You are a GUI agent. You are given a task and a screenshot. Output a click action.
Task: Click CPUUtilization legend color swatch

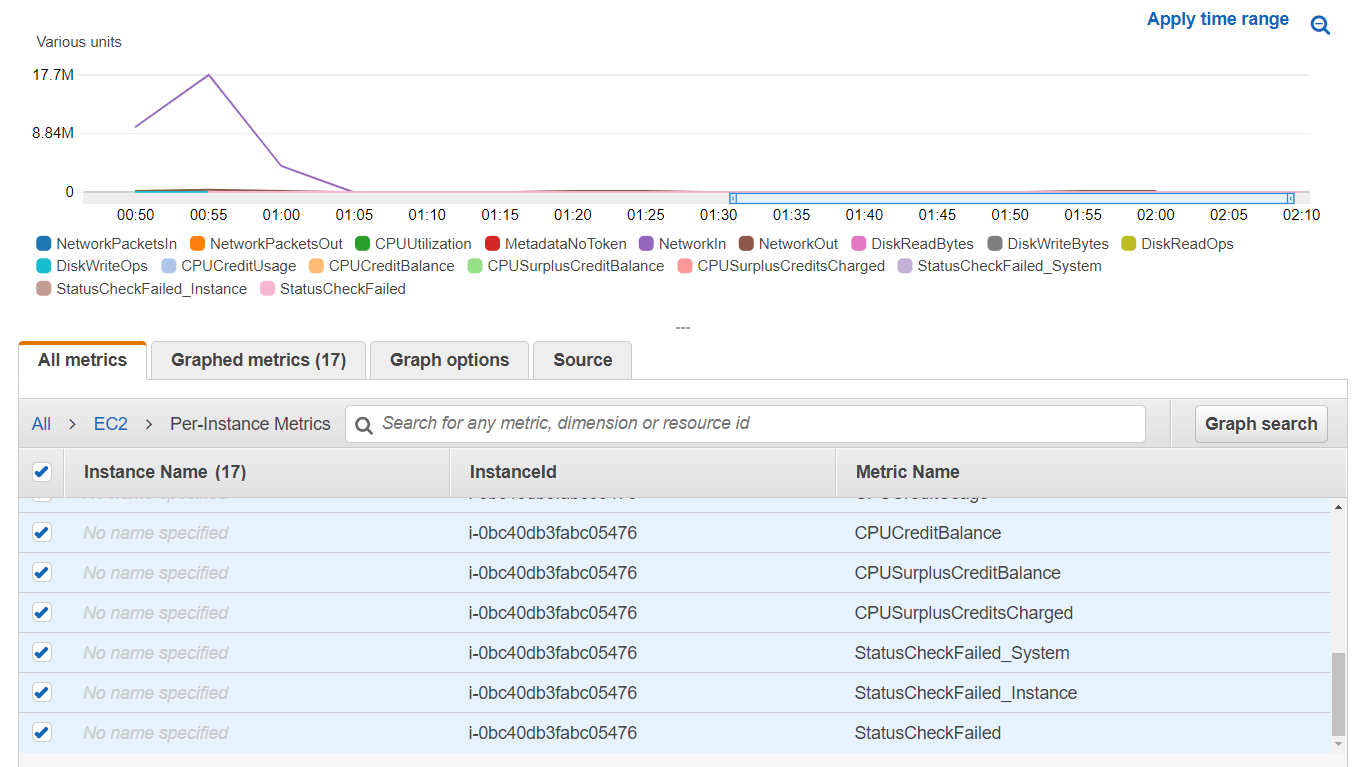(x=362, y=244)
